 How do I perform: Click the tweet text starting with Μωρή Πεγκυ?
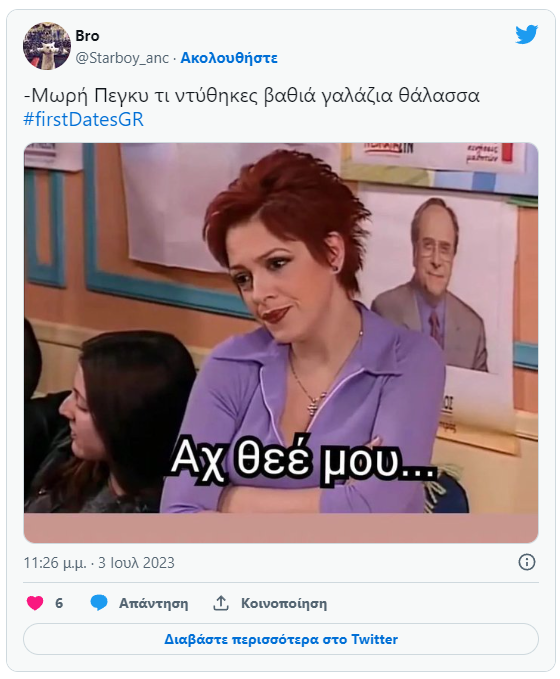[x=252, y=96]
